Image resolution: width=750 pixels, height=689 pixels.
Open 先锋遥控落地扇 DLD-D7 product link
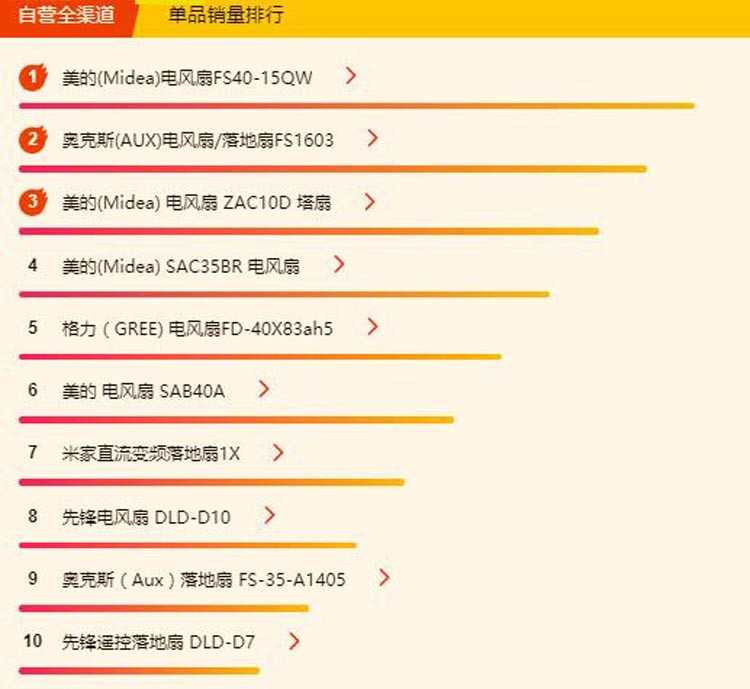158,642
